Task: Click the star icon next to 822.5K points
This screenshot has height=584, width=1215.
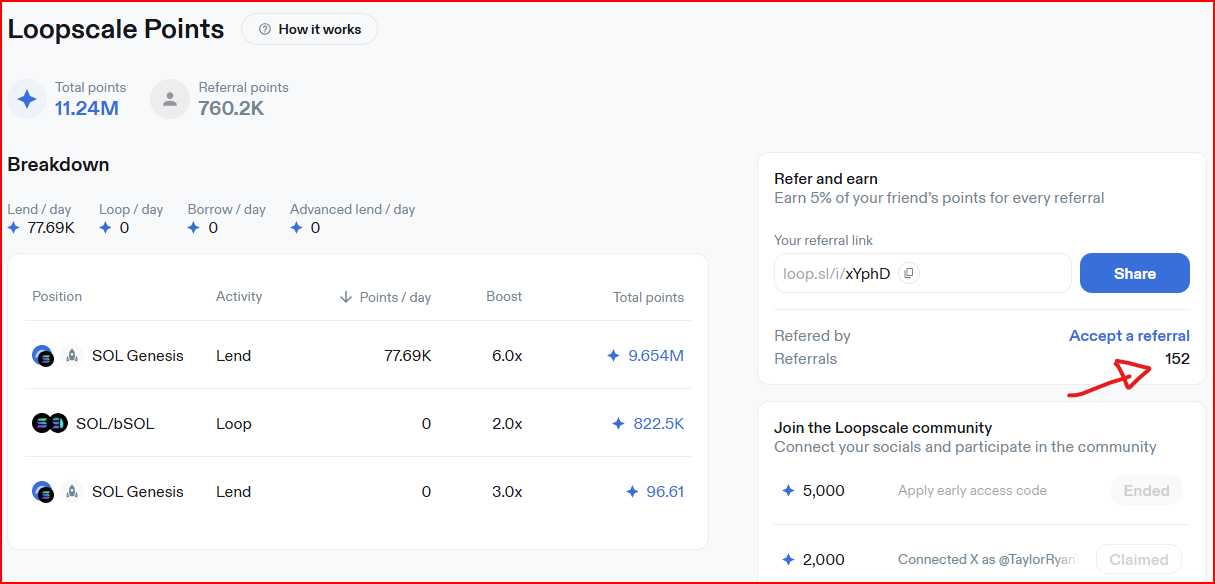Action: point(619,424)
